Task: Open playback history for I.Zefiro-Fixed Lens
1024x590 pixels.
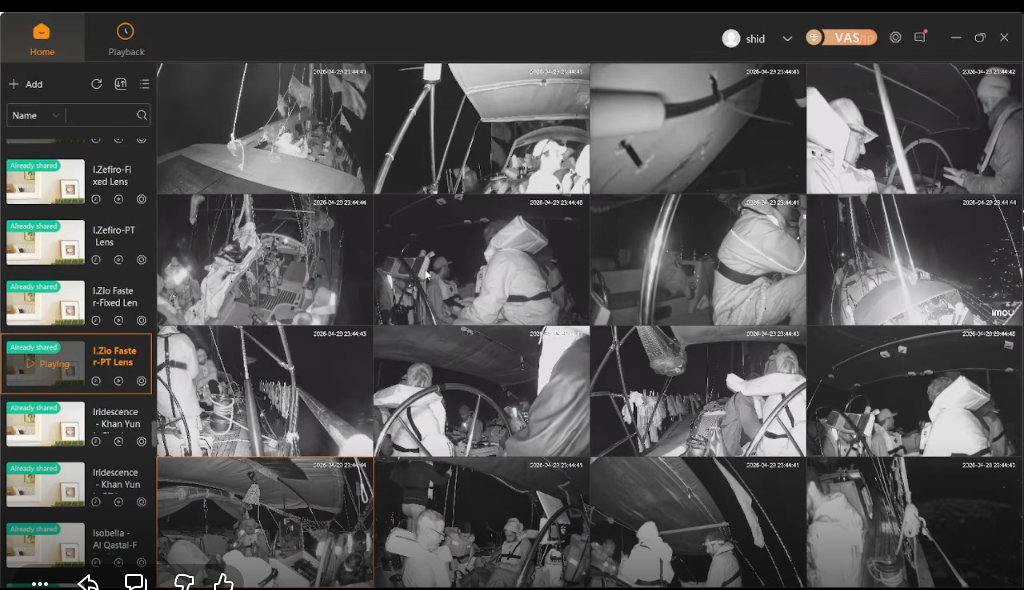Action: click(x=96, y=199)
